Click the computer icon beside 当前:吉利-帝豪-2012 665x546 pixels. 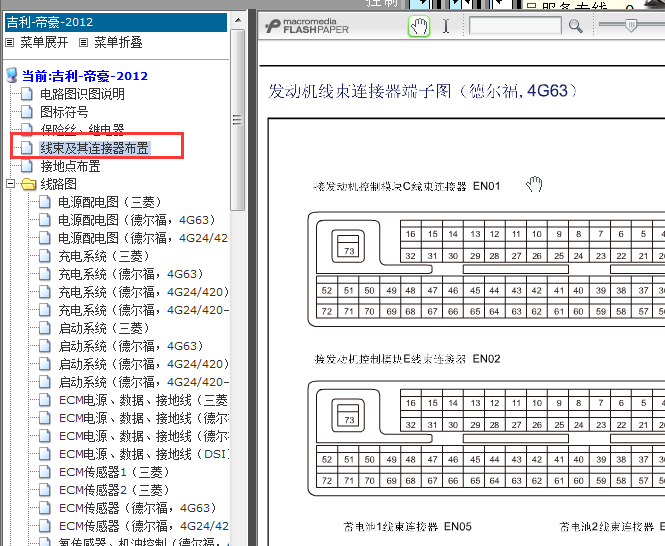pos(12,76)
